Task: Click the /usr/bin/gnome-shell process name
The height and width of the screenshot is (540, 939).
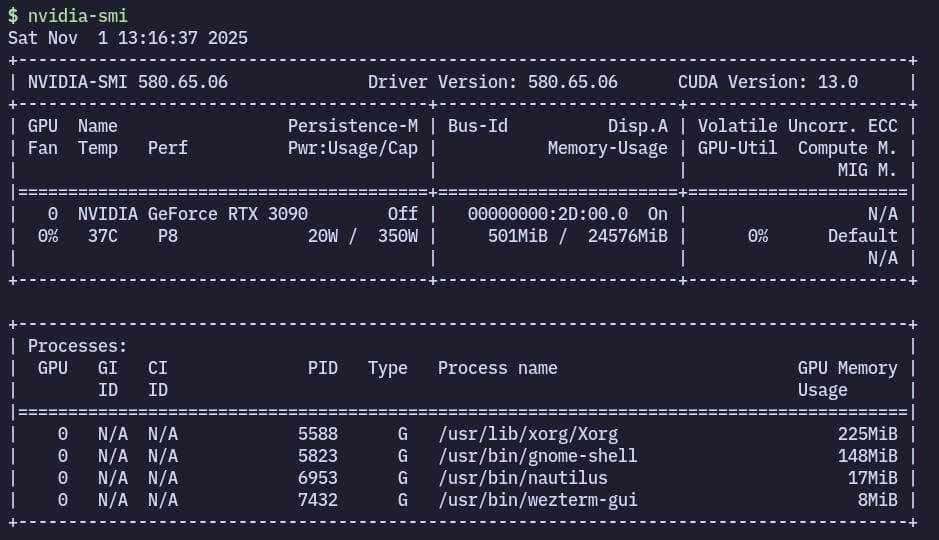Action: pyautogui.click(x=537, y=456)
